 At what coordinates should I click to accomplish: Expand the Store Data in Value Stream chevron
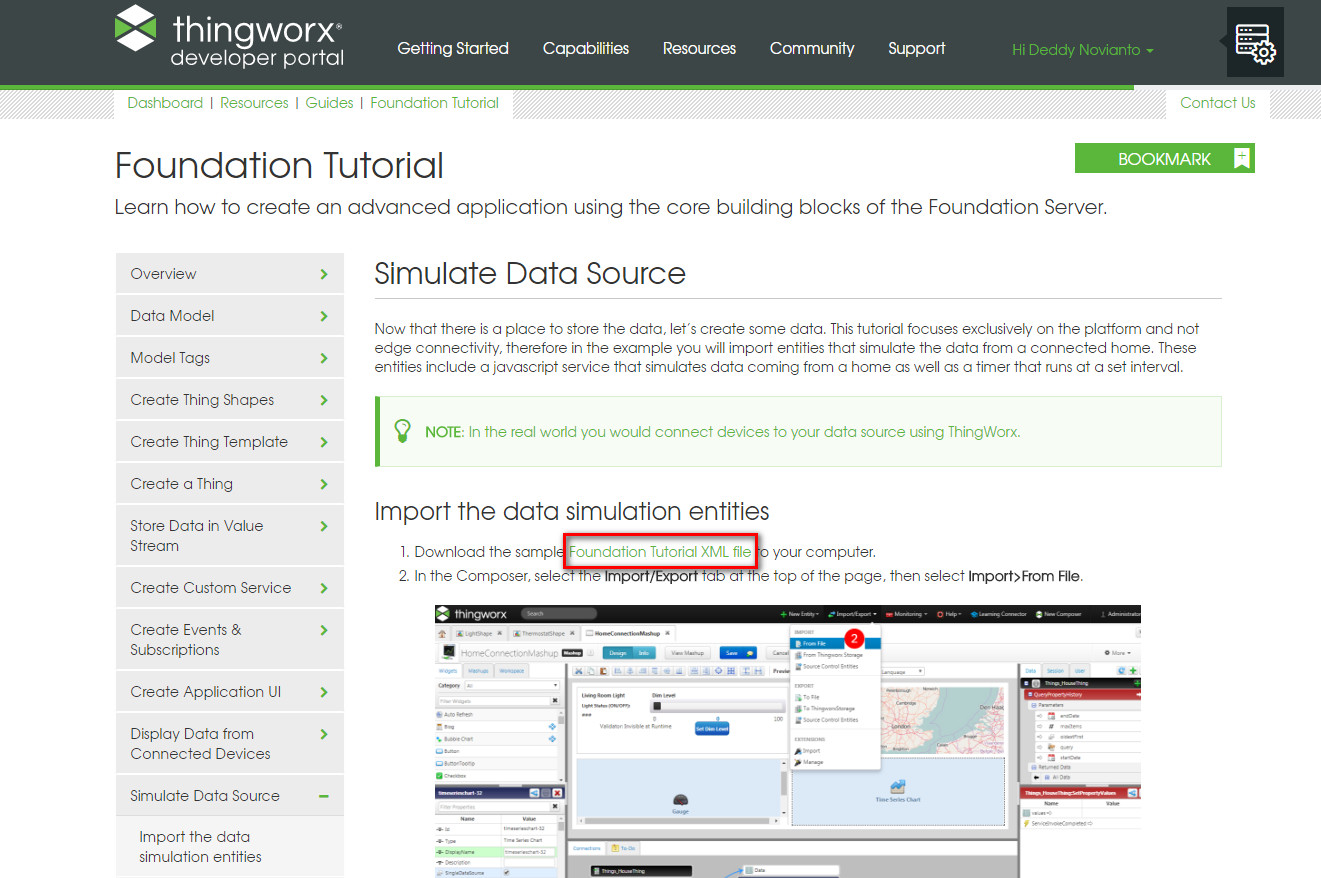(324, 526)
